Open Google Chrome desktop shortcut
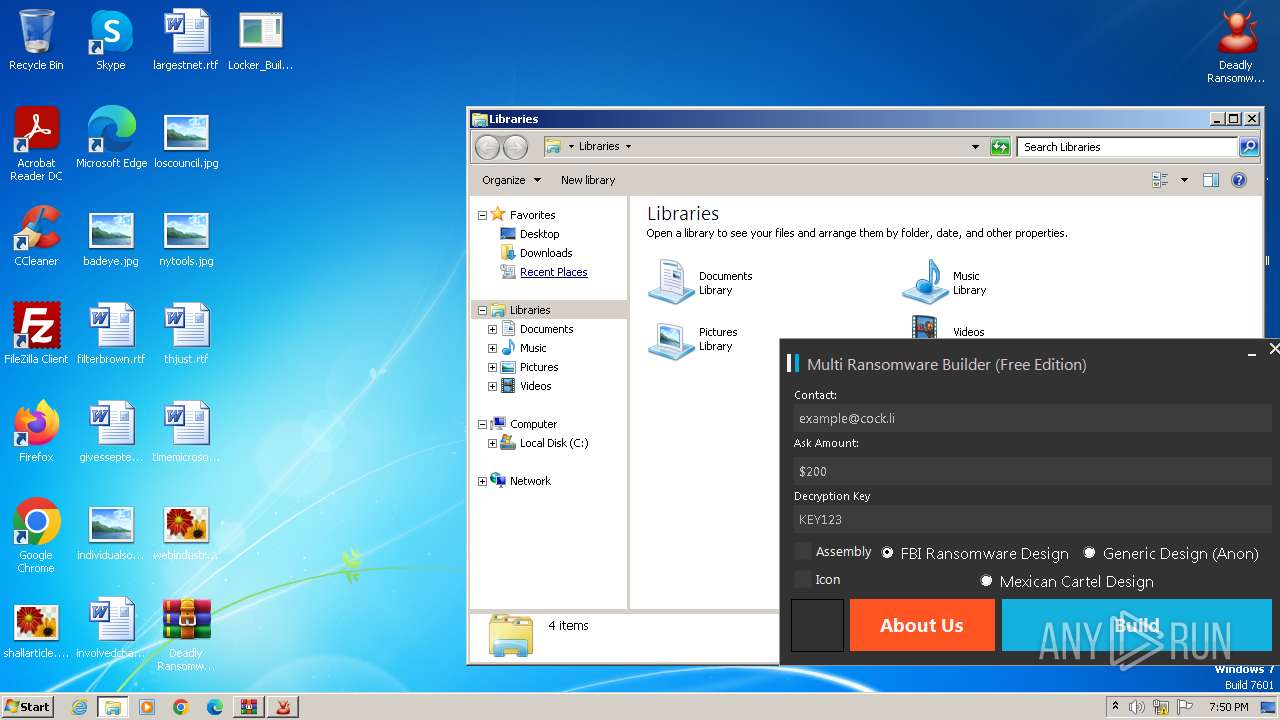Screen dimensions: 1280x720 point(36,536)
